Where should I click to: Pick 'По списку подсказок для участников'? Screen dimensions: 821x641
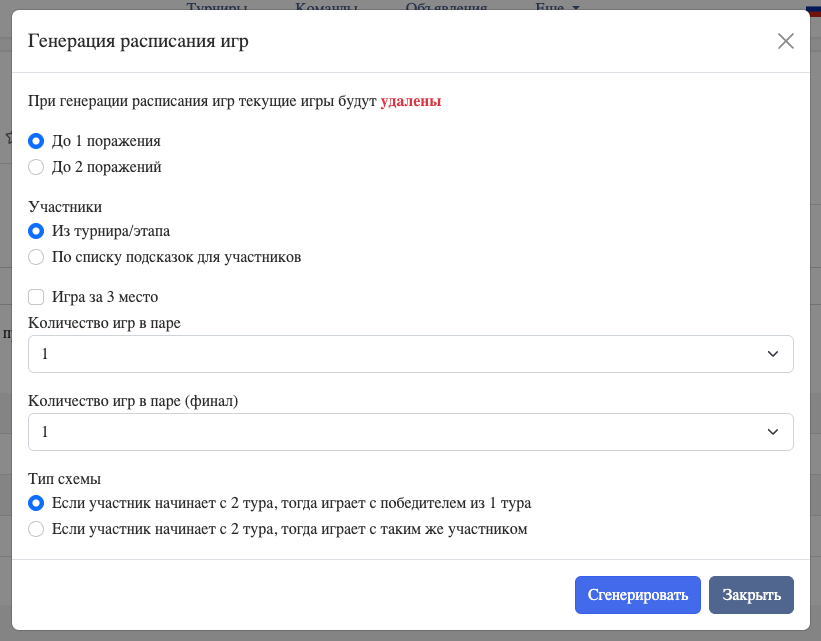[36, 257]
